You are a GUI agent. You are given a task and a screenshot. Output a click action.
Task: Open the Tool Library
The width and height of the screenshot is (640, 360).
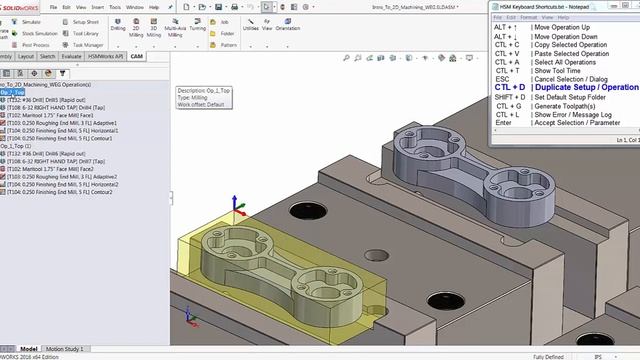point(81,33)
